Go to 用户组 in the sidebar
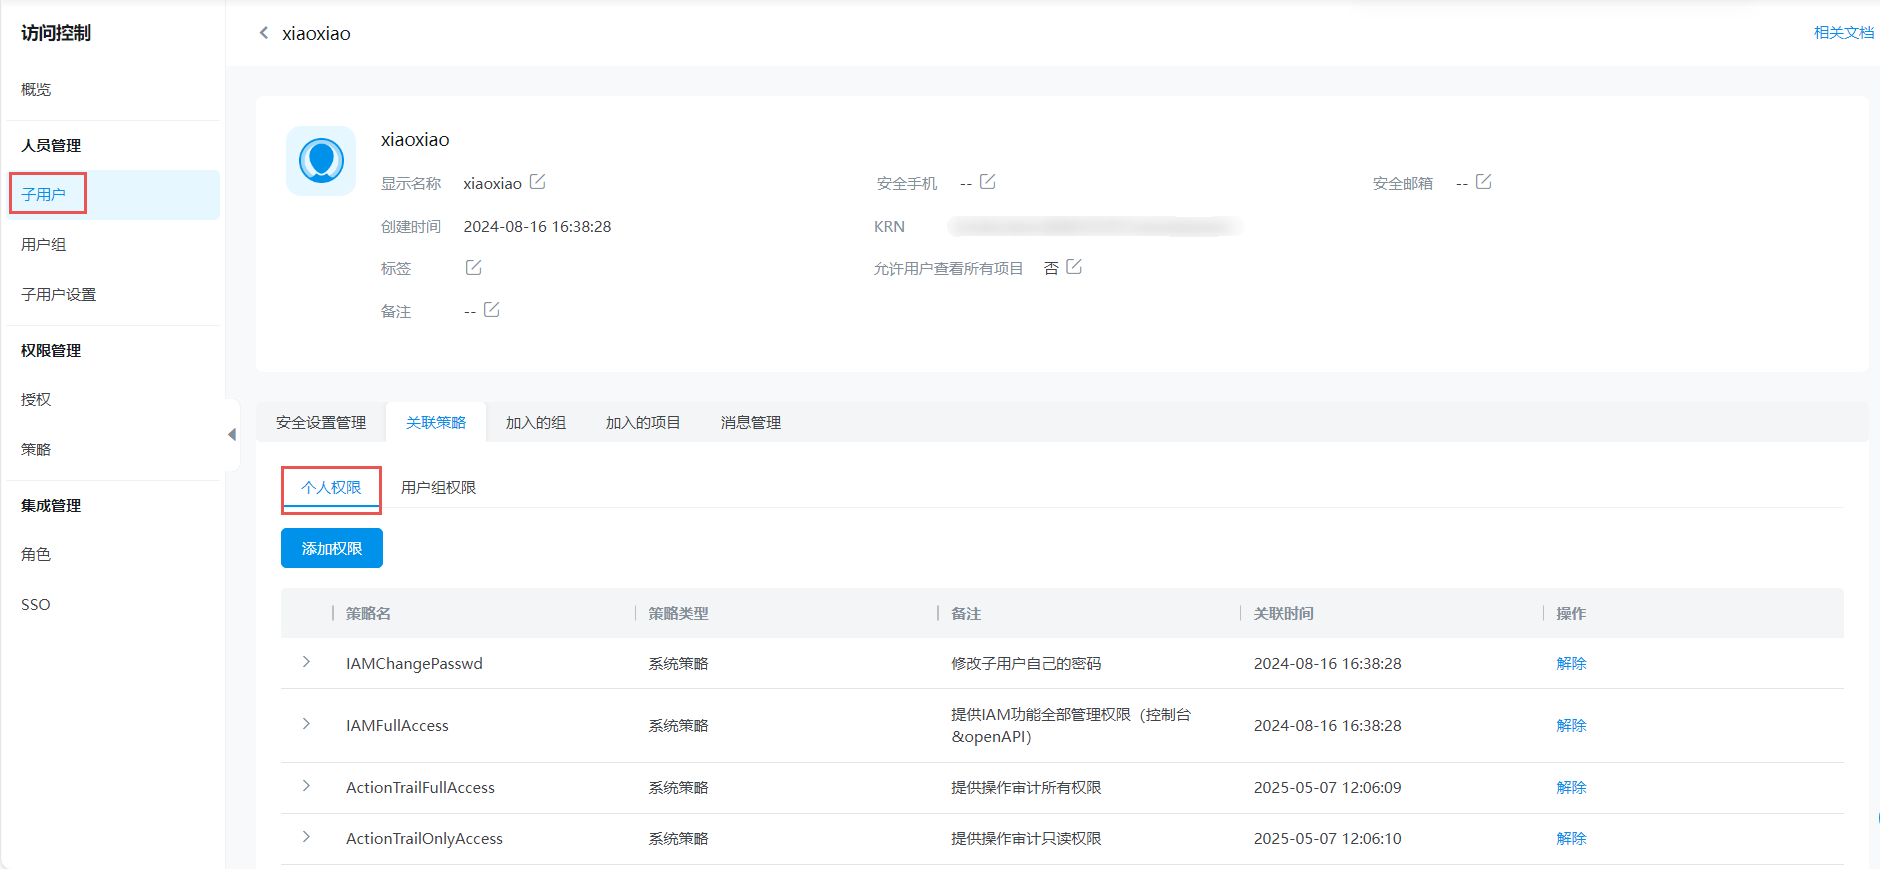 click(44, 245)
